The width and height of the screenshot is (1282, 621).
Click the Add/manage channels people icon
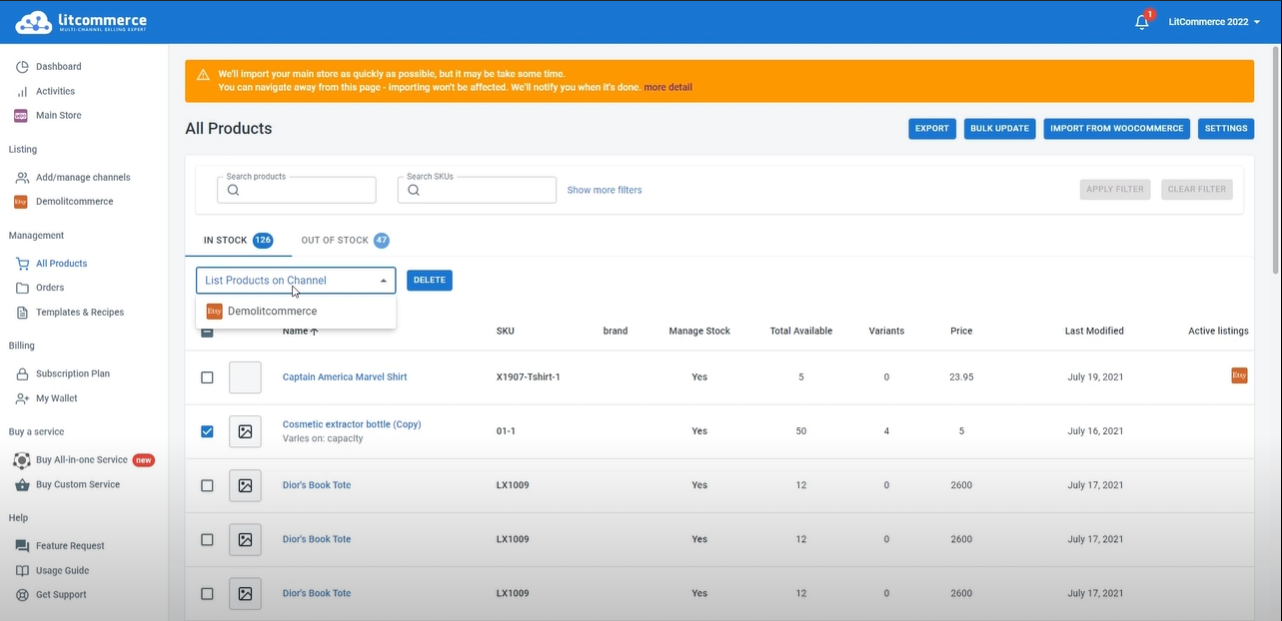click(x=22, y=178)
